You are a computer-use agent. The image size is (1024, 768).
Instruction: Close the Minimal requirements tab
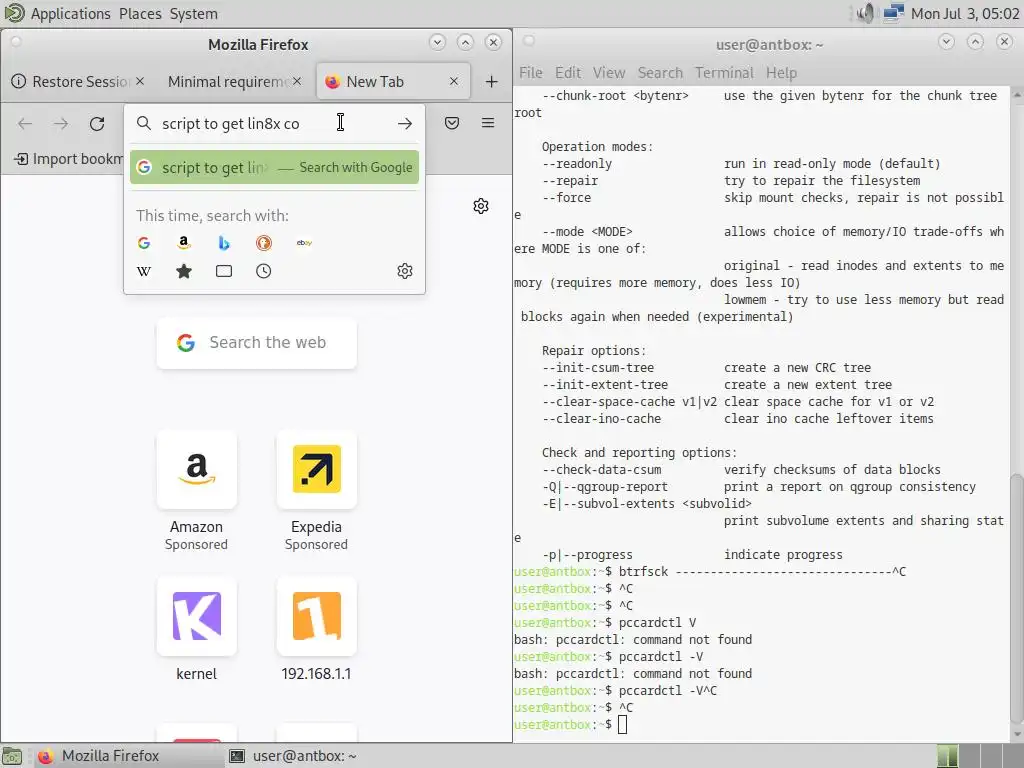(297, 81)
